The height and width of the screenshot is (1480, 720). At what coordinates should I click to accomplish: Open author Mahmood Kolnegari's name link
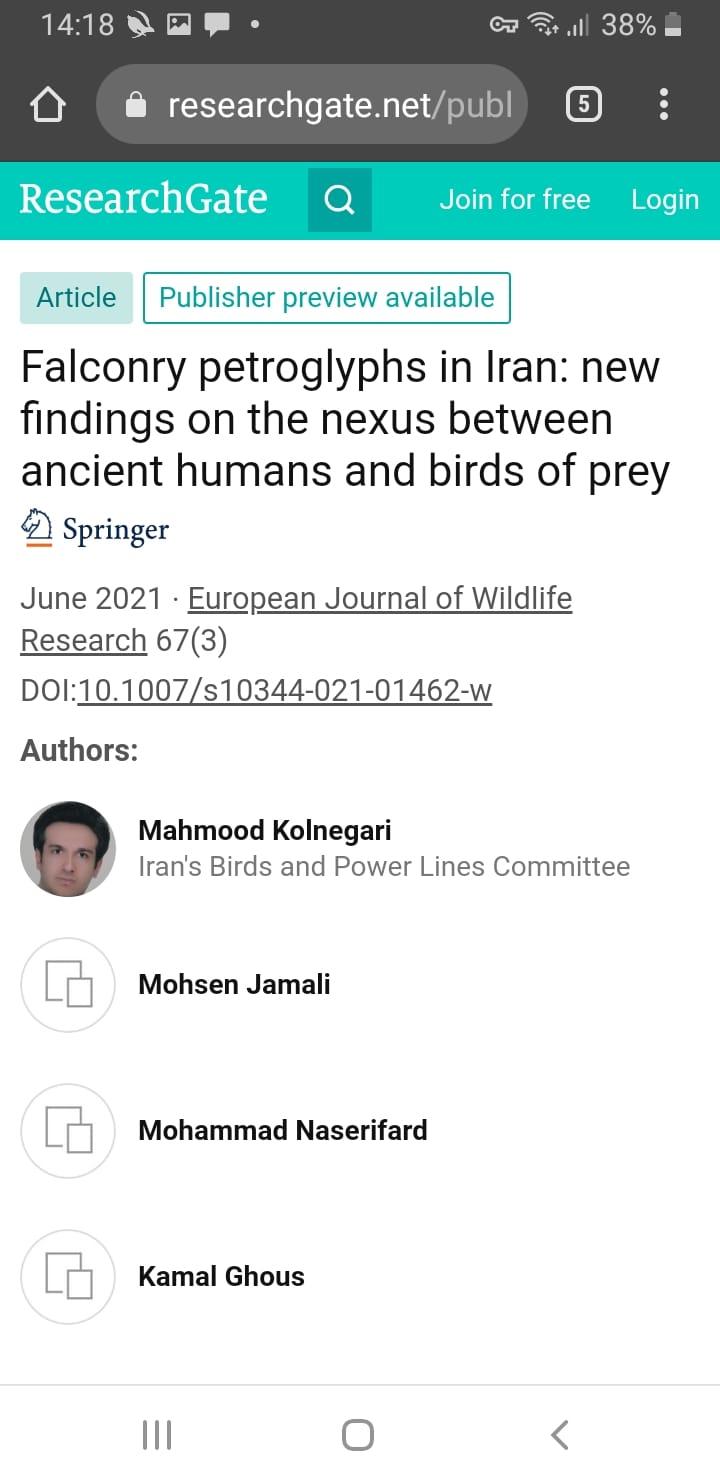[265, 830]
